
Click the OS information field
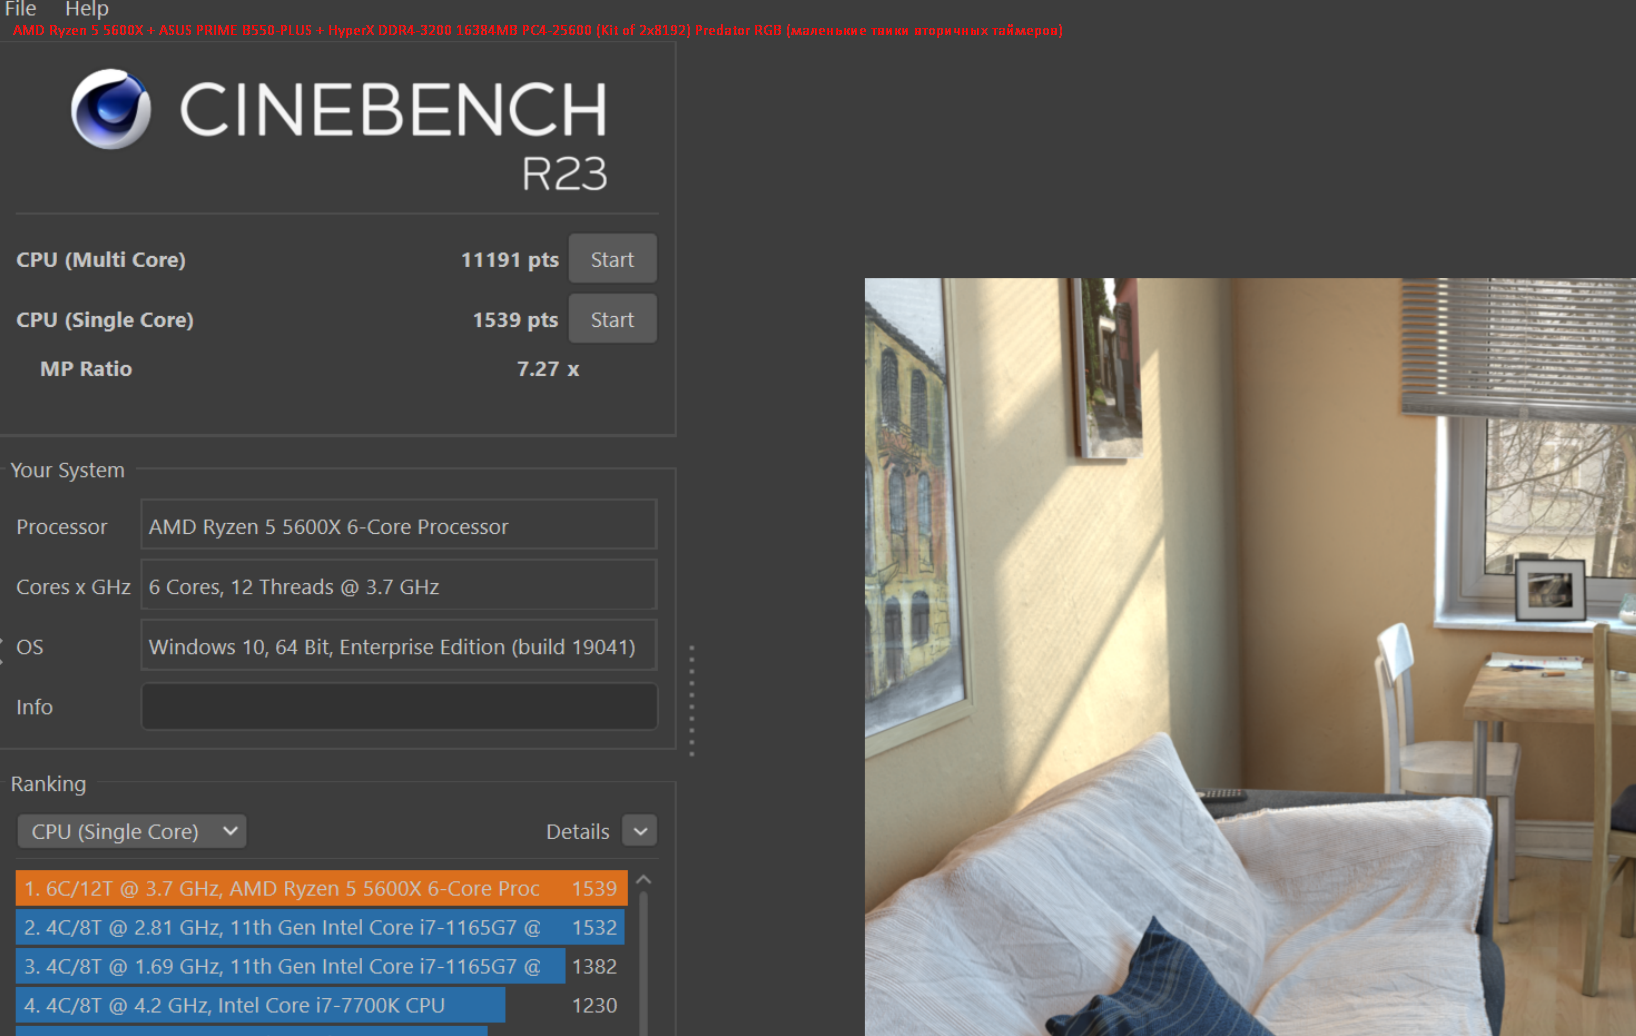(399, 645)
